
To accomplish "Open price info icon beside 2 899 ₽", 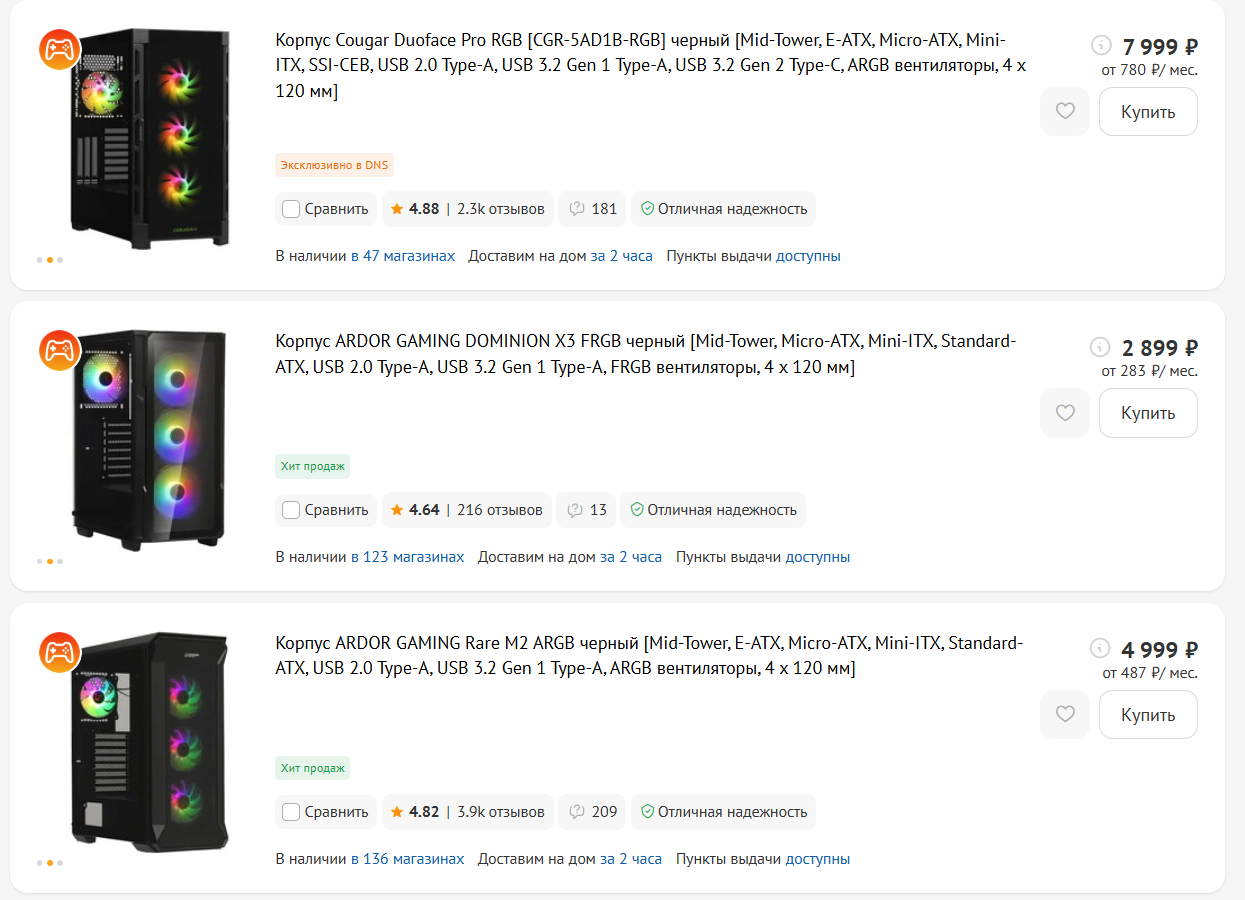I will click(1100, 347).
